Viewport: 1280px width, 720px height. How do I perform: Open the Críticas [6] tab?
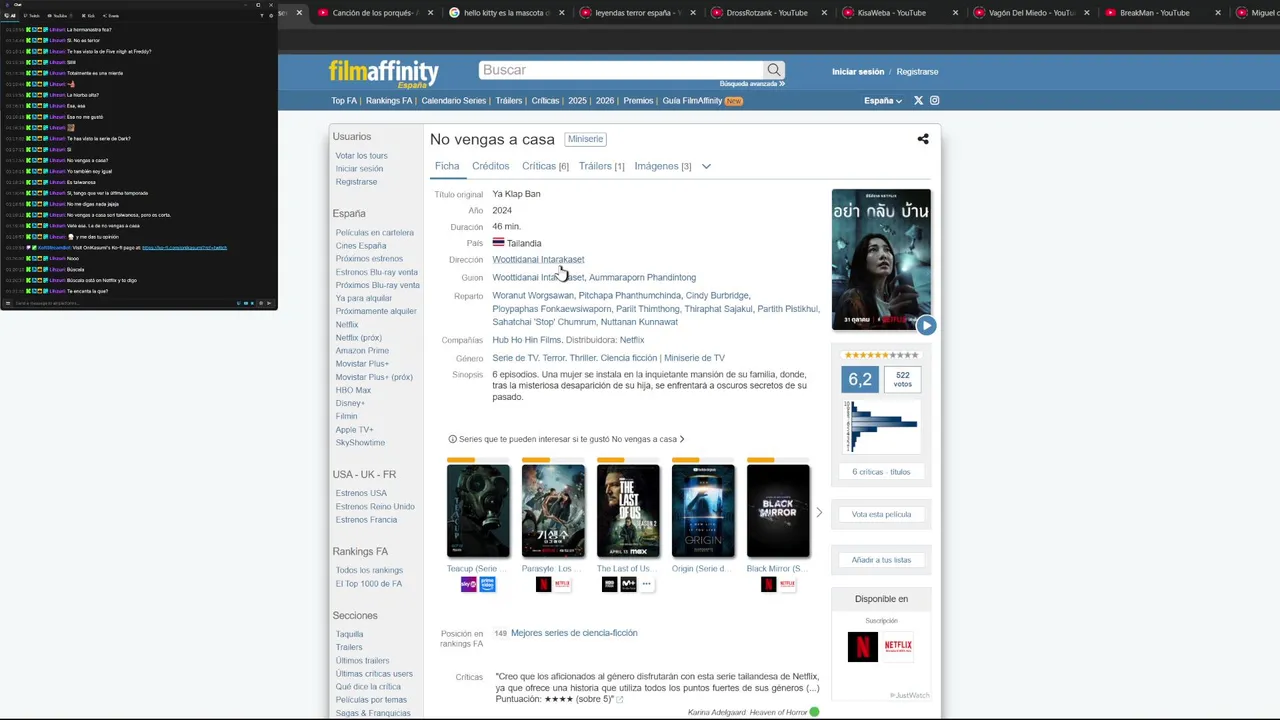(x=545, y=166)
